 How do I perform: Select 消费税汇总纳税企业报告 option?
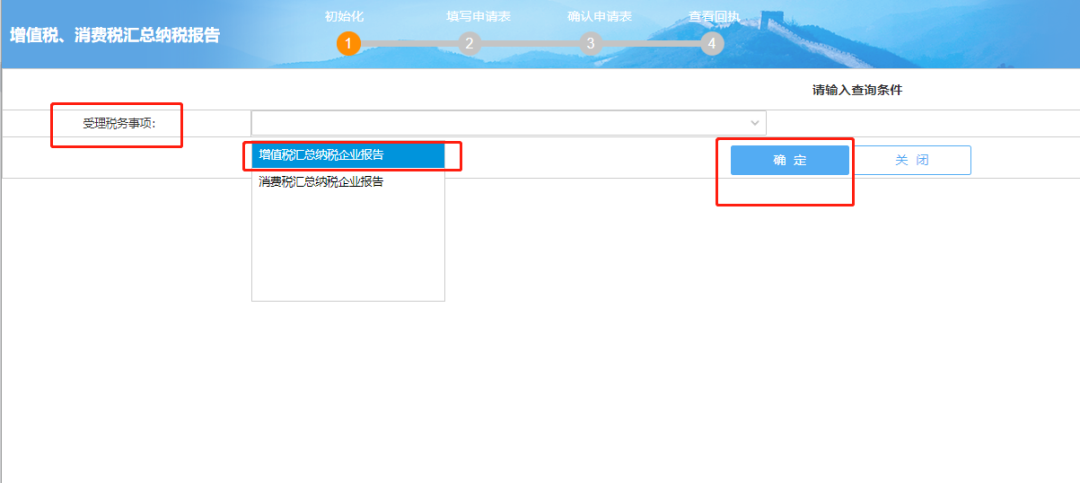(348, 183)
